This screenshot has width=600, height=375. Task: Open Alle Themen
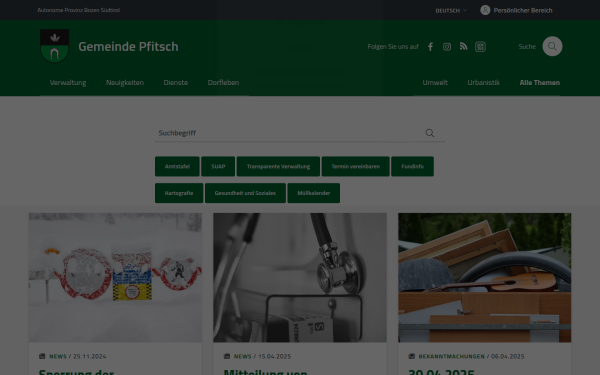[x=540, y=83]
